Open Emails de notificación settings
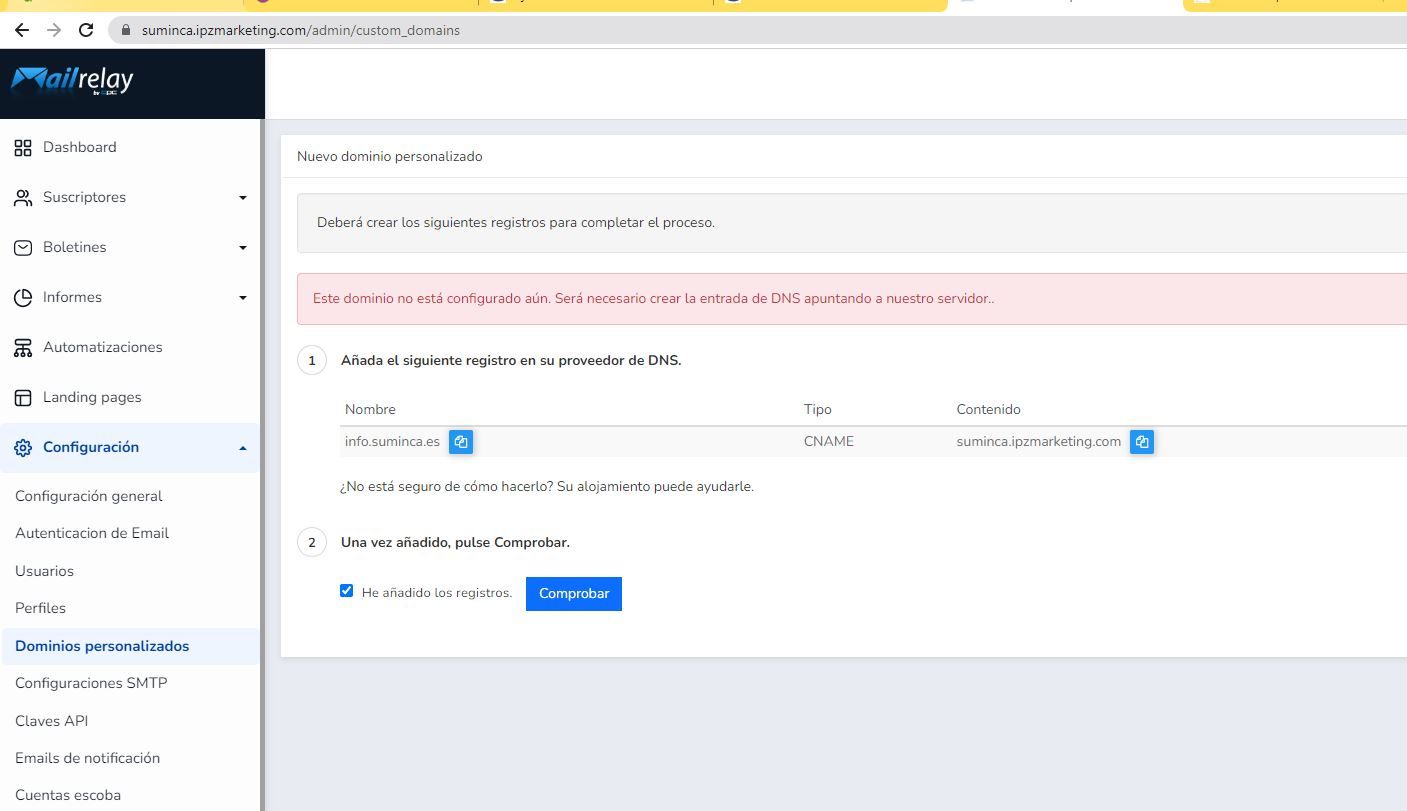 88,758
